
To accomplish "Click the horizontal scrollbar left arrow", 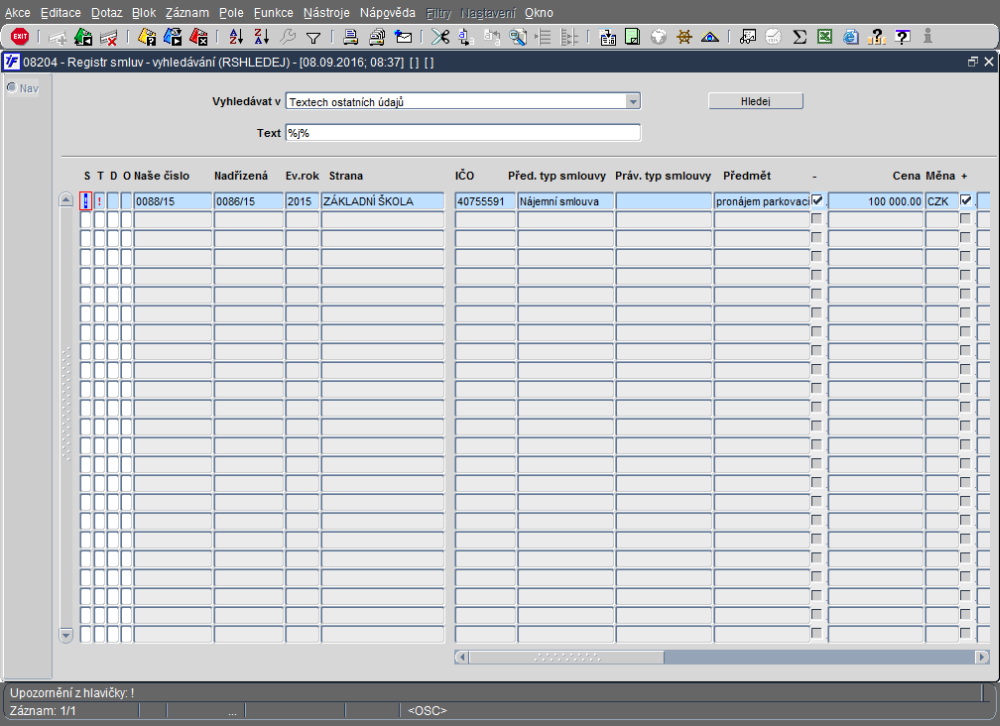I will [462, 656].
